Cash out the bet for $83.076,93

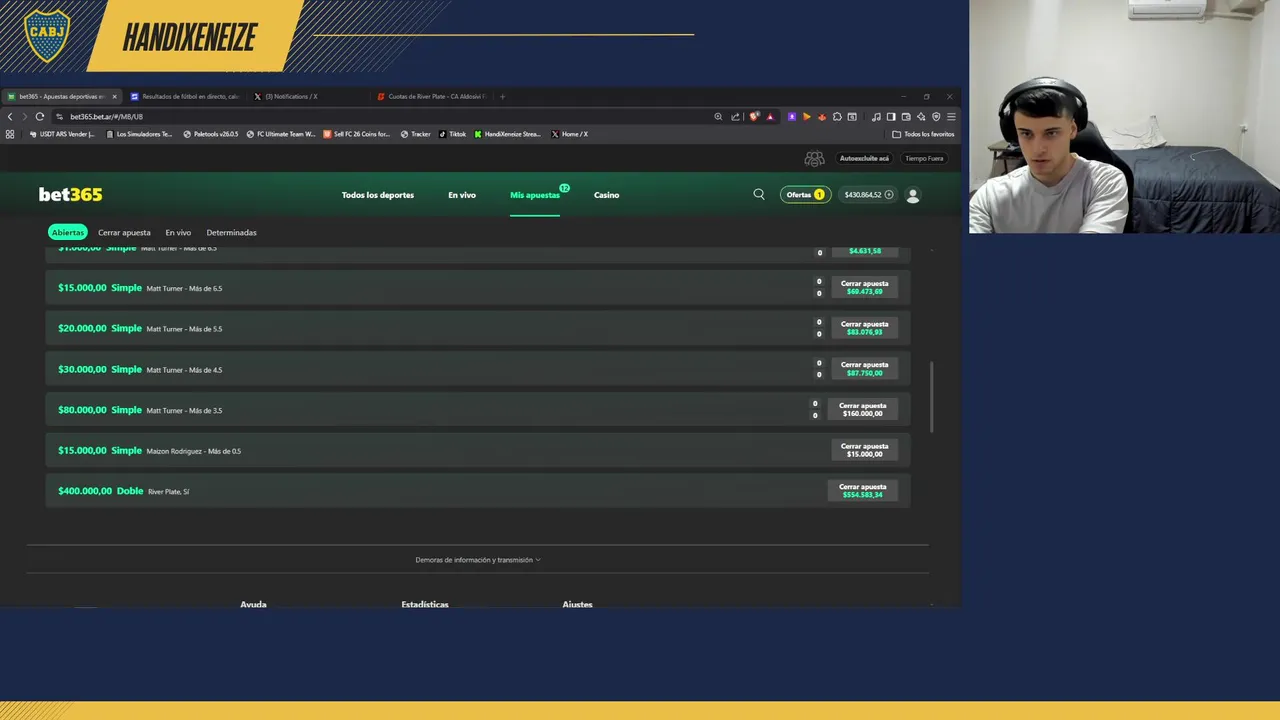point(864,328)
